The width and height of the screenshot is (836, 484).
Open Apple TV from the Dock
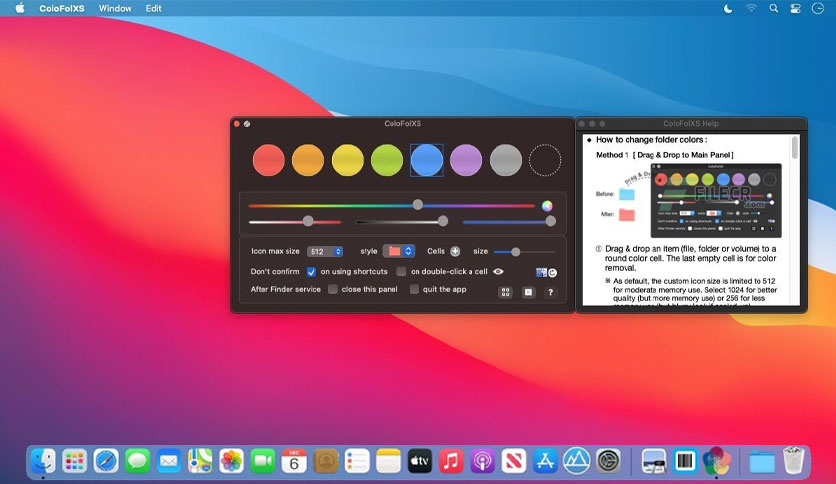pyautogui.click(x=420, y=461)
